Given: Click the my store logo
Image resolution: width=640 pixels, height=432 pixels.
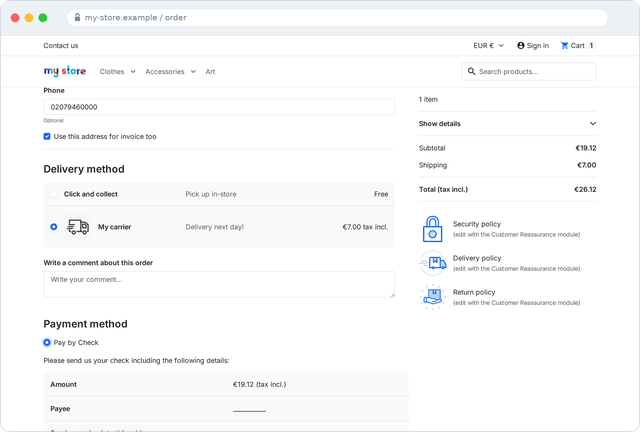Looking at the screenshot, I should coord(64,71).
